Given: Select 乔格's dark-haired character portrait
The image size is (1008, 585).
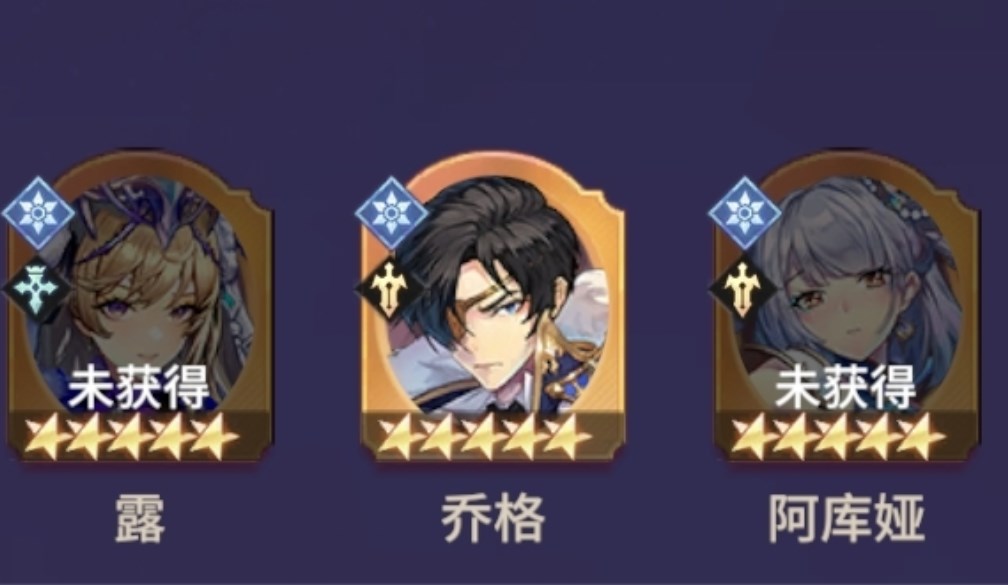Looking at the screenshot, I should click(x=495, y=292).
